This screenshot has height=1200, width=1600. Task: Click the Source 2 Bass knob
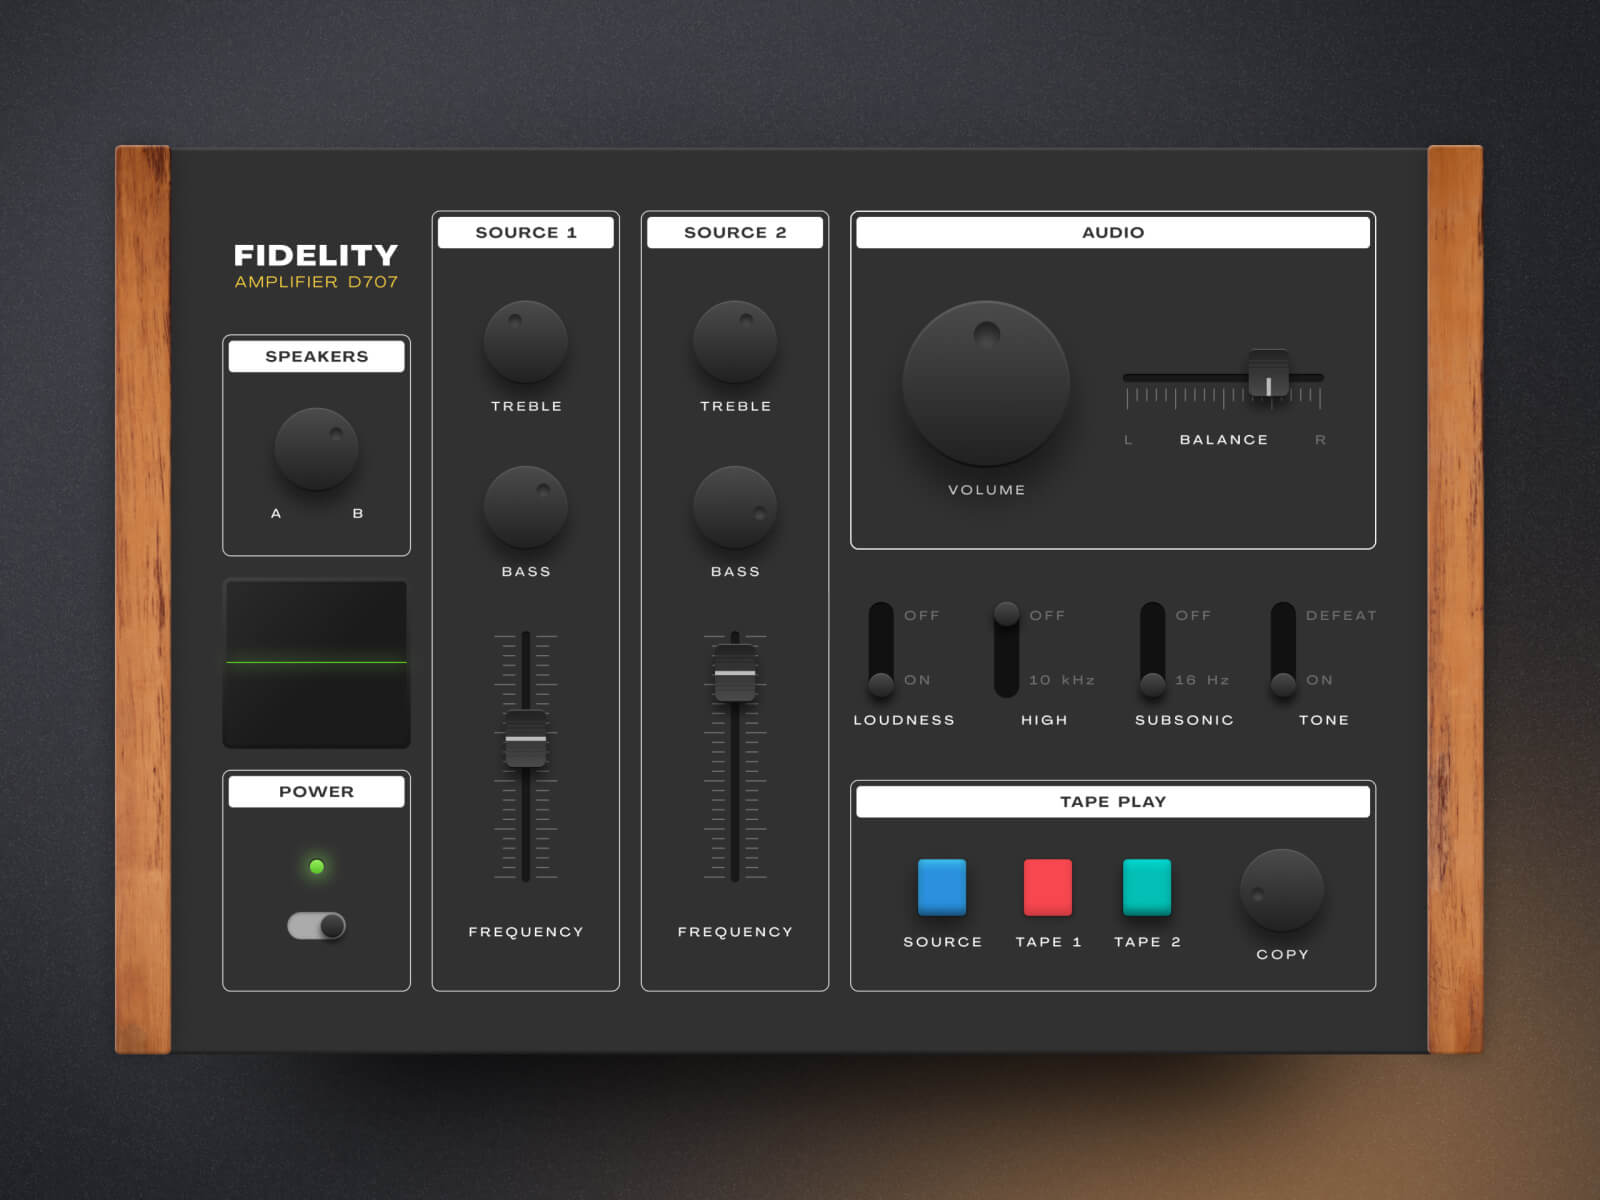735,507
